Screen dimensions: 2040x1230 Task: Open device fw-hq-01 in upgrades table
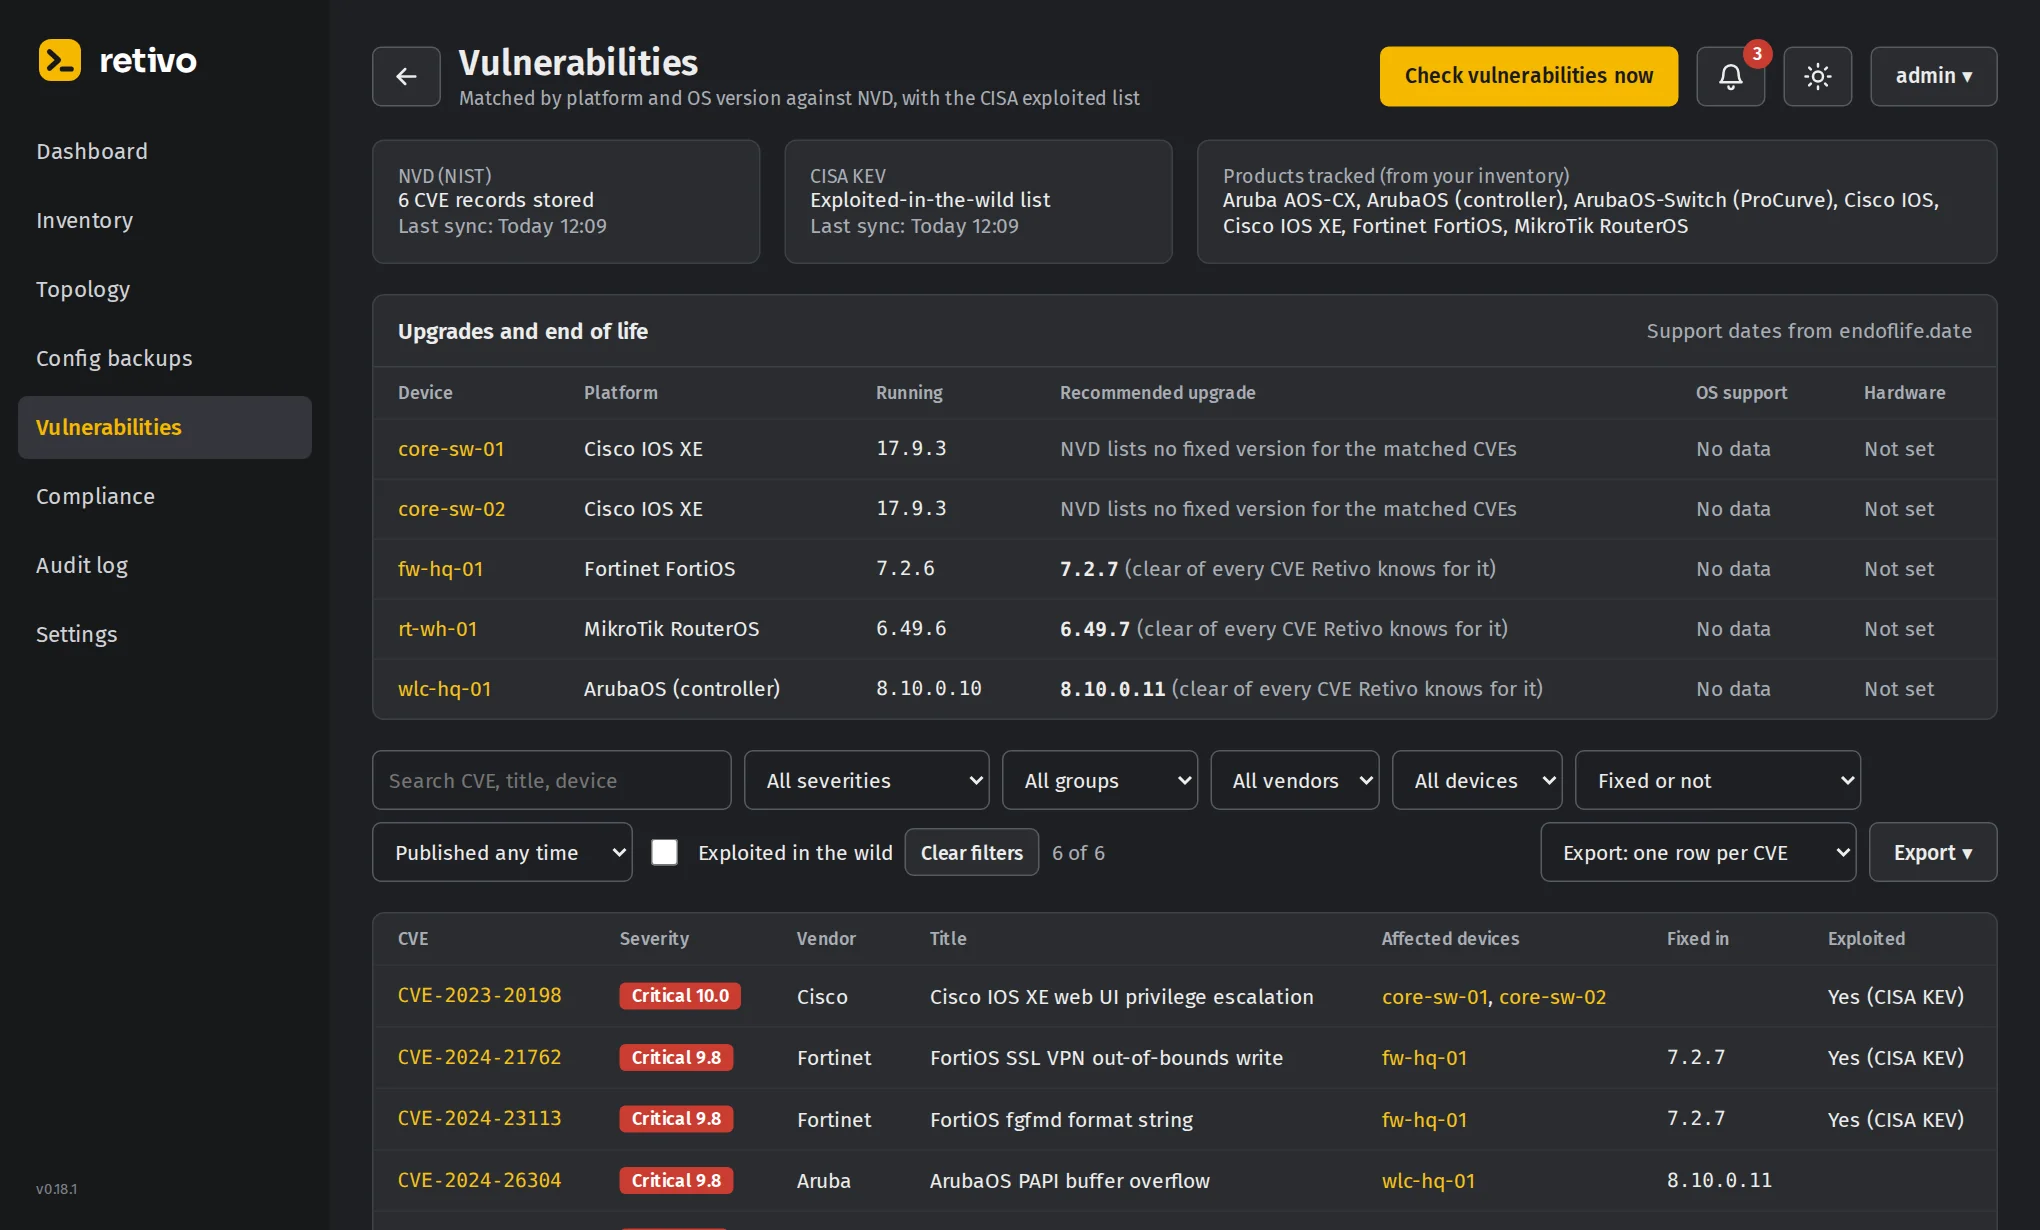click(441, 569)
